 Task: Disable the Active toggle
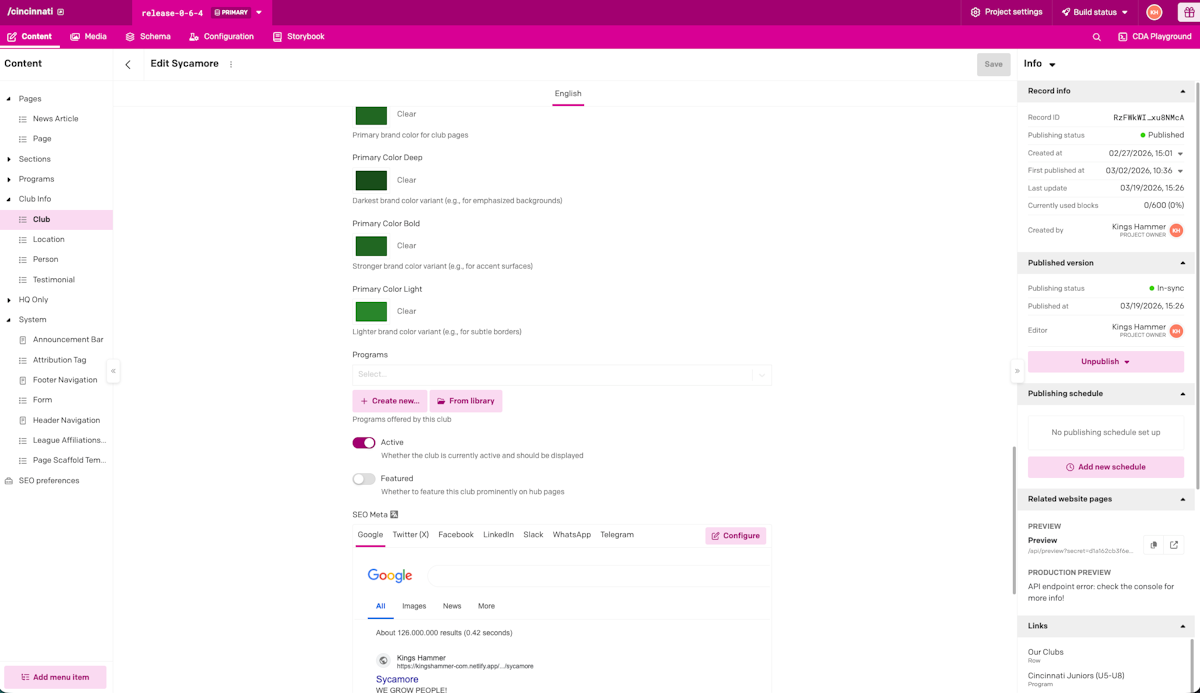[x=364, y=442]
